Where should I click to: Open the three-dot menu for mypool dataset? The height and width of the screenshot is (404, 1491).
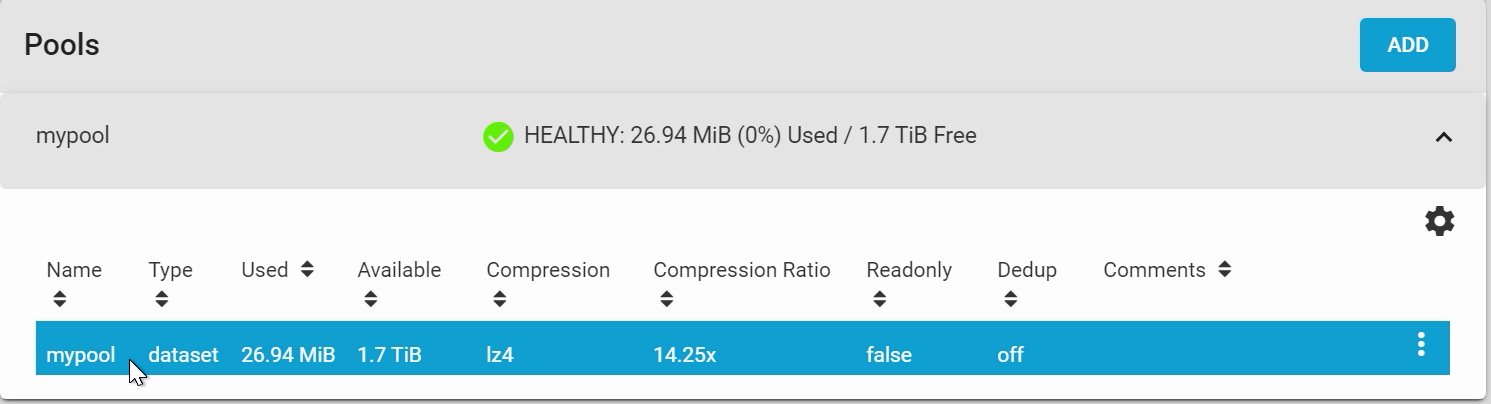click(1421, 345)
